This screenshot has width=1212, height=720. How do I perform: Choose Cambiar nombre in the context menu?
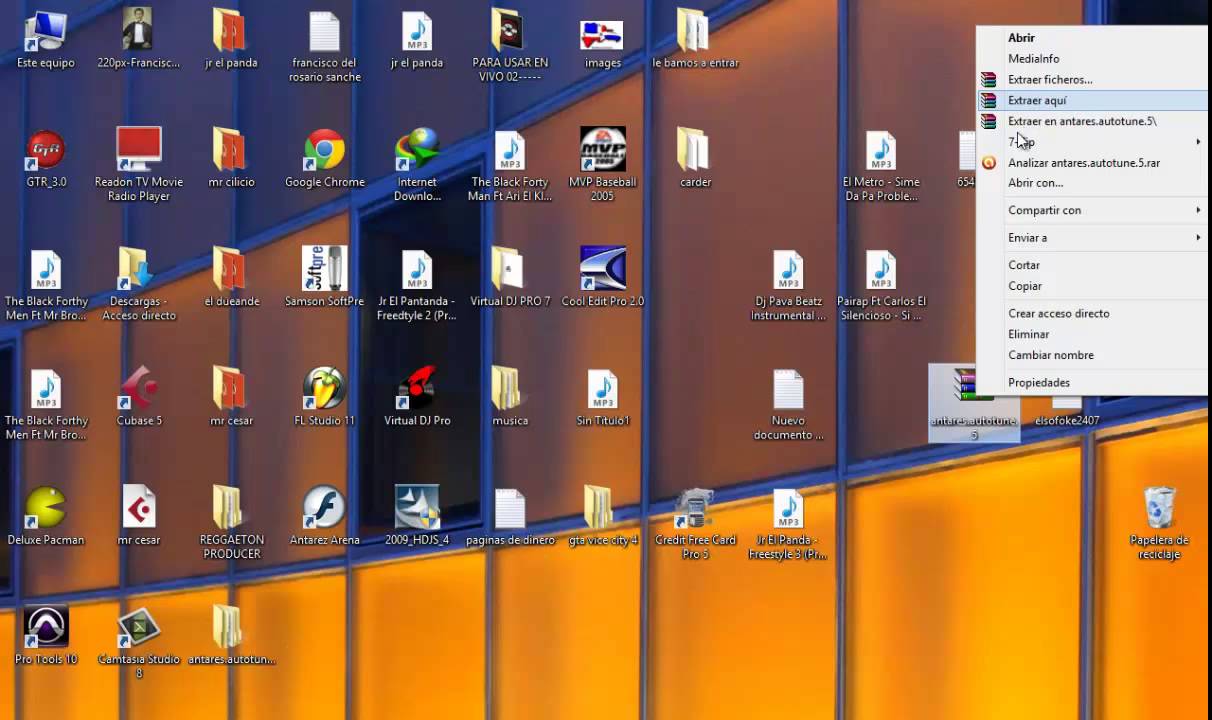coord(1092,355)
